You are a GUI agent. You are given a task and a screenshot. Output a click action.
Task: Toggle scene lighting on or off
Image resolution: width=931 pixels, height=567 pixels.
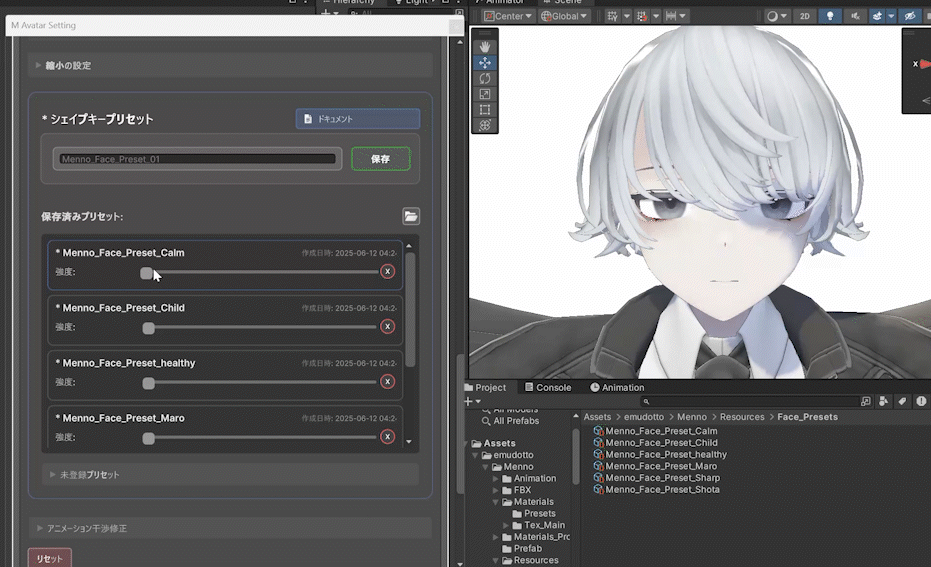[828, 16]
